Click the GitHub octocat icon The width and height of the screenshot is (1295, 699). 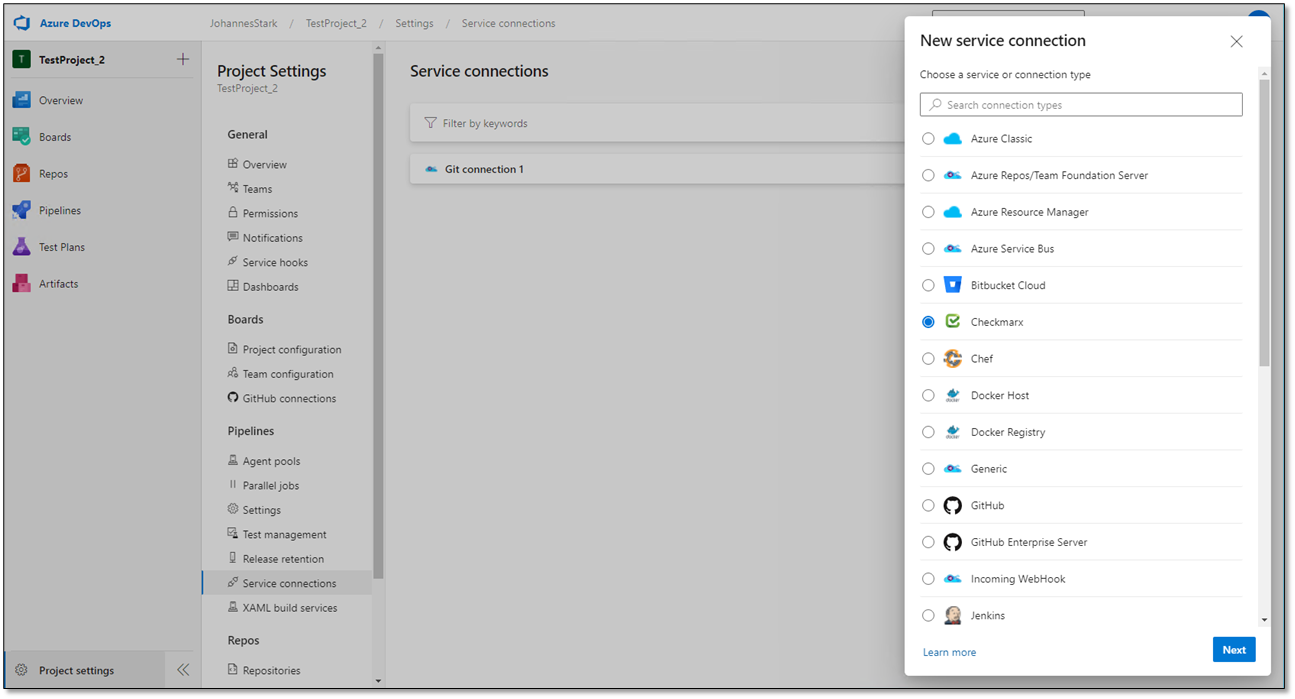tap(952, 505)
